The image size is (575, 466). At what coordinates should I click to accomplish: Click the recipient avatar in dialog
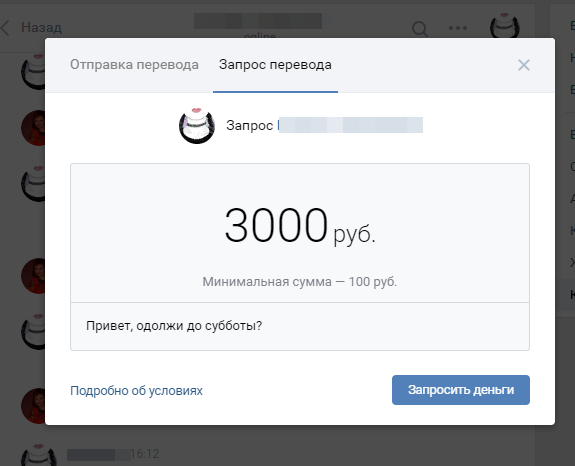pos(197,125)
